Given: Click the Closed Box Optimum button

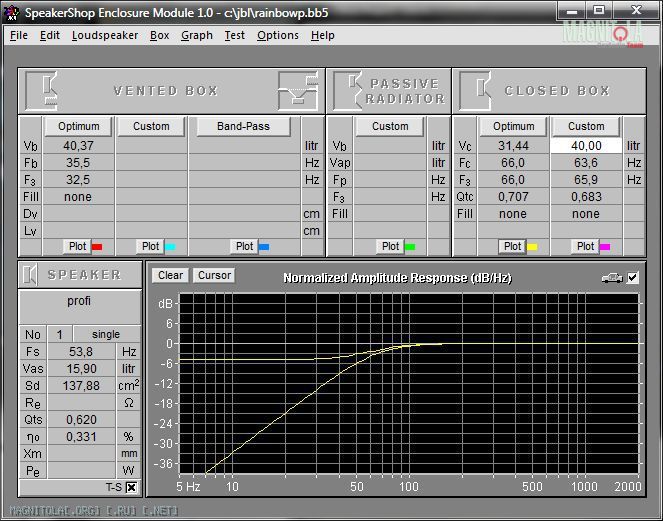Looking at the screenshot, I should (x=513, y=126).
